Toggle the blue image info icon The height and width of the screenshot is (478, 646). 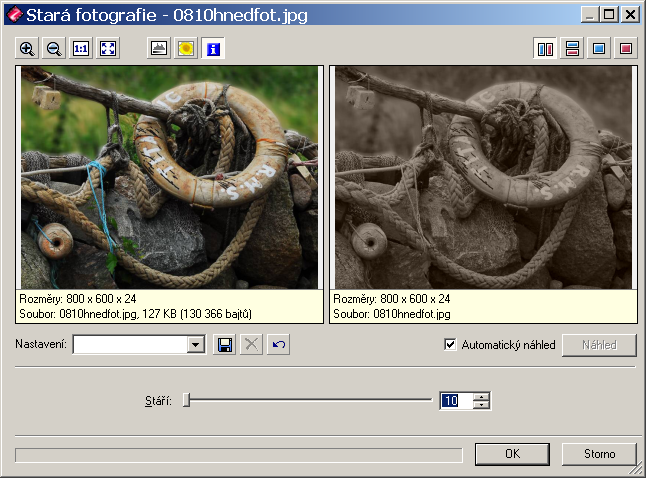(x=213, y=48)
